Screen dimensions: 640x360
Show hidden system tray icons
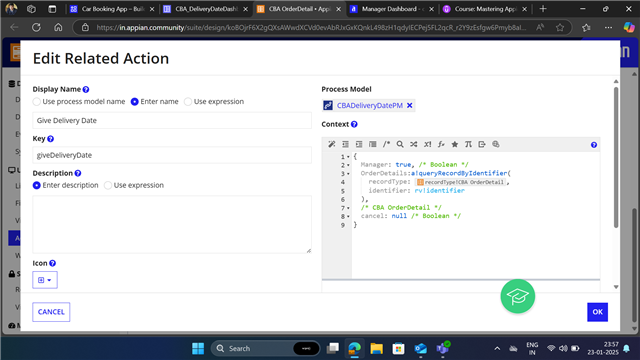[497, 349]
